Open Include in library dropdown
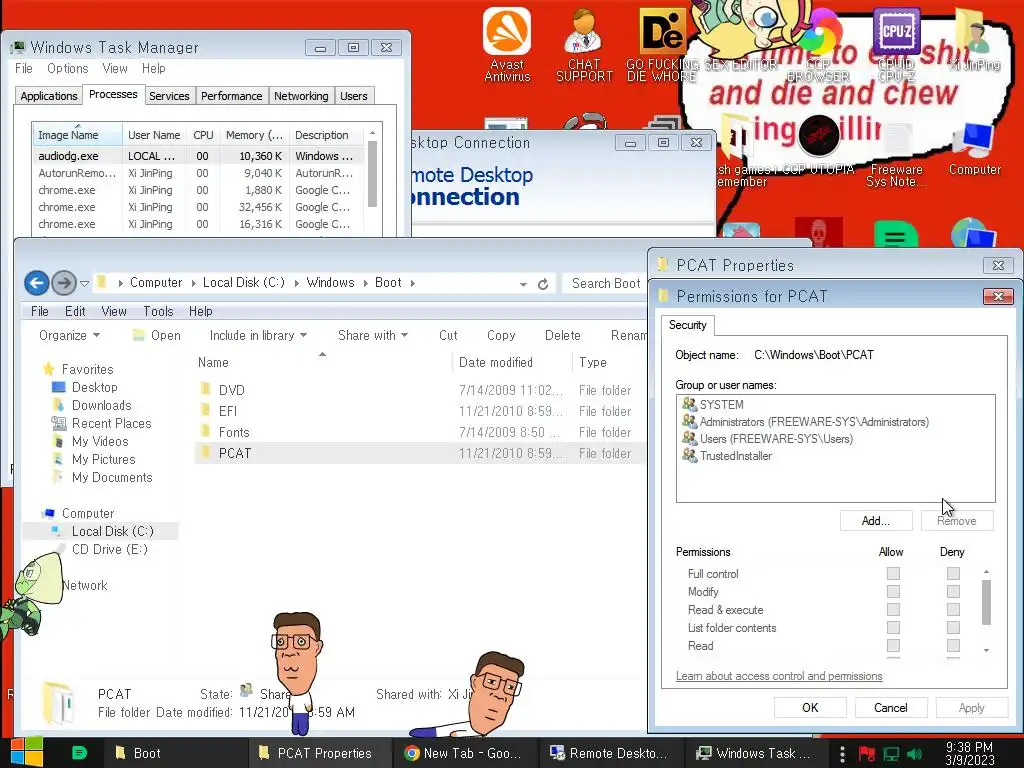Screen dimensions: 1024x768 [x=258, y=335]
